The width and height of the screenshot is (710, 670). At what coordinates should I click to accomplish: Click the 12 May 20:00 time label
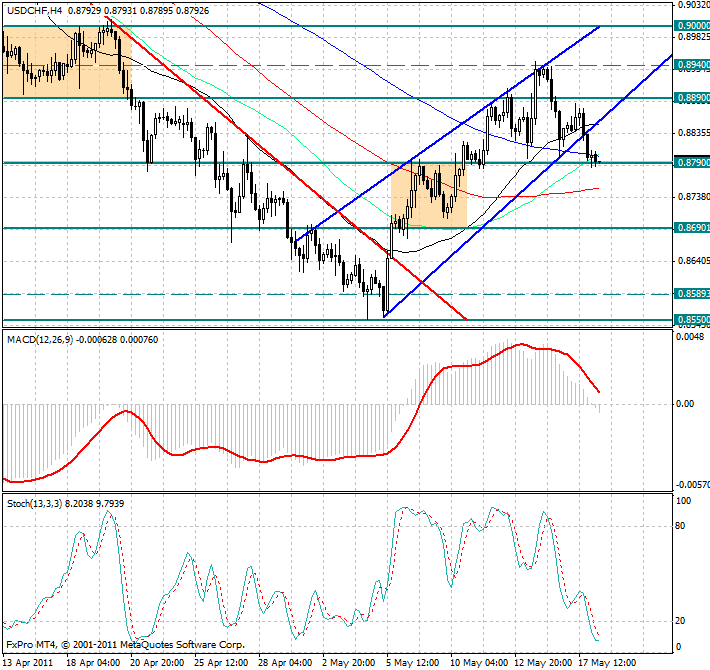543,663
